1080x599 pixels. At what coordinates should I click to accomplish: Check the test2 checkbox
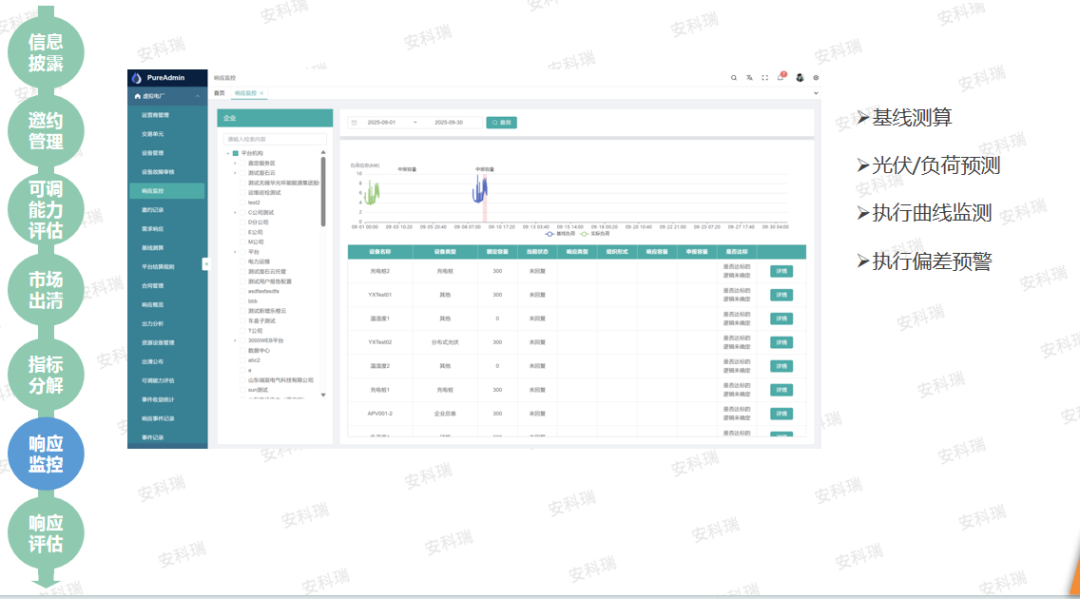click(x=243, y=202)
